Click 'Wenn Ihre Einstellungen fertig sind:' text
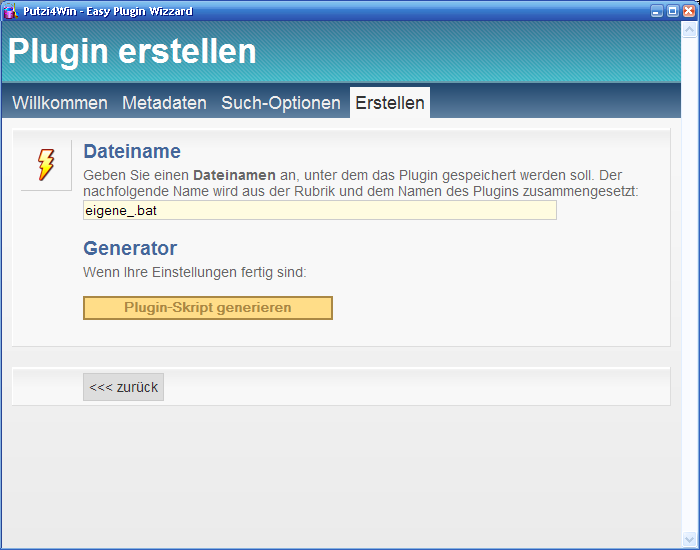This screenshot has width=700, height=550. click(195, 272)
